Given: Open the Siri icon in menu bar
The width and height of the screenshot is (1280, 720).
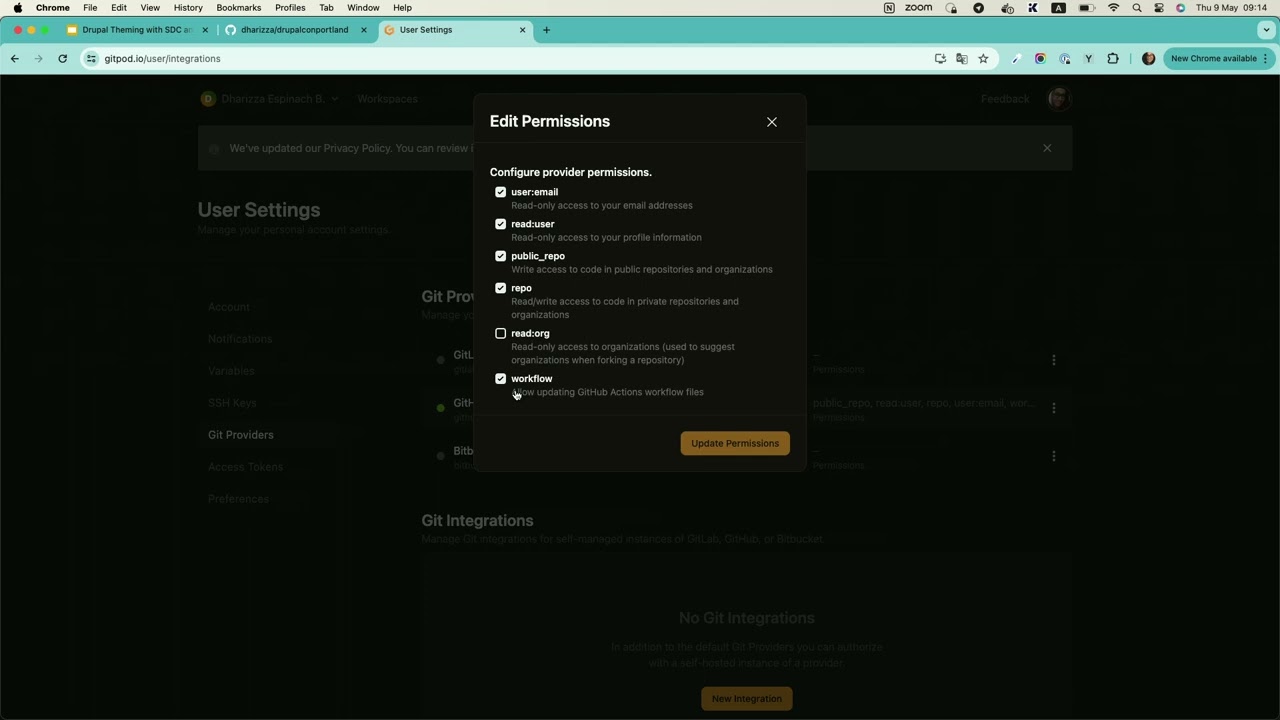Looking at the screenshot, I should [1181, 8].
